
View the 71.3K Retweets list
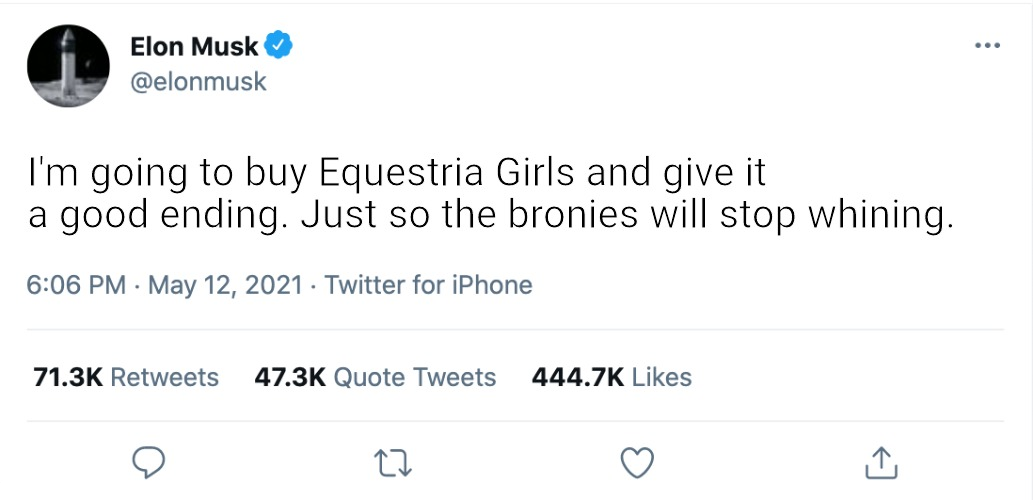click(x=126, y=377)
